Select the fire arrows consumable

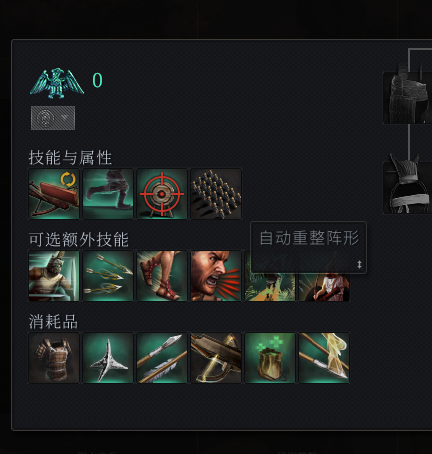pyautogui.click(x=324, y=358)
